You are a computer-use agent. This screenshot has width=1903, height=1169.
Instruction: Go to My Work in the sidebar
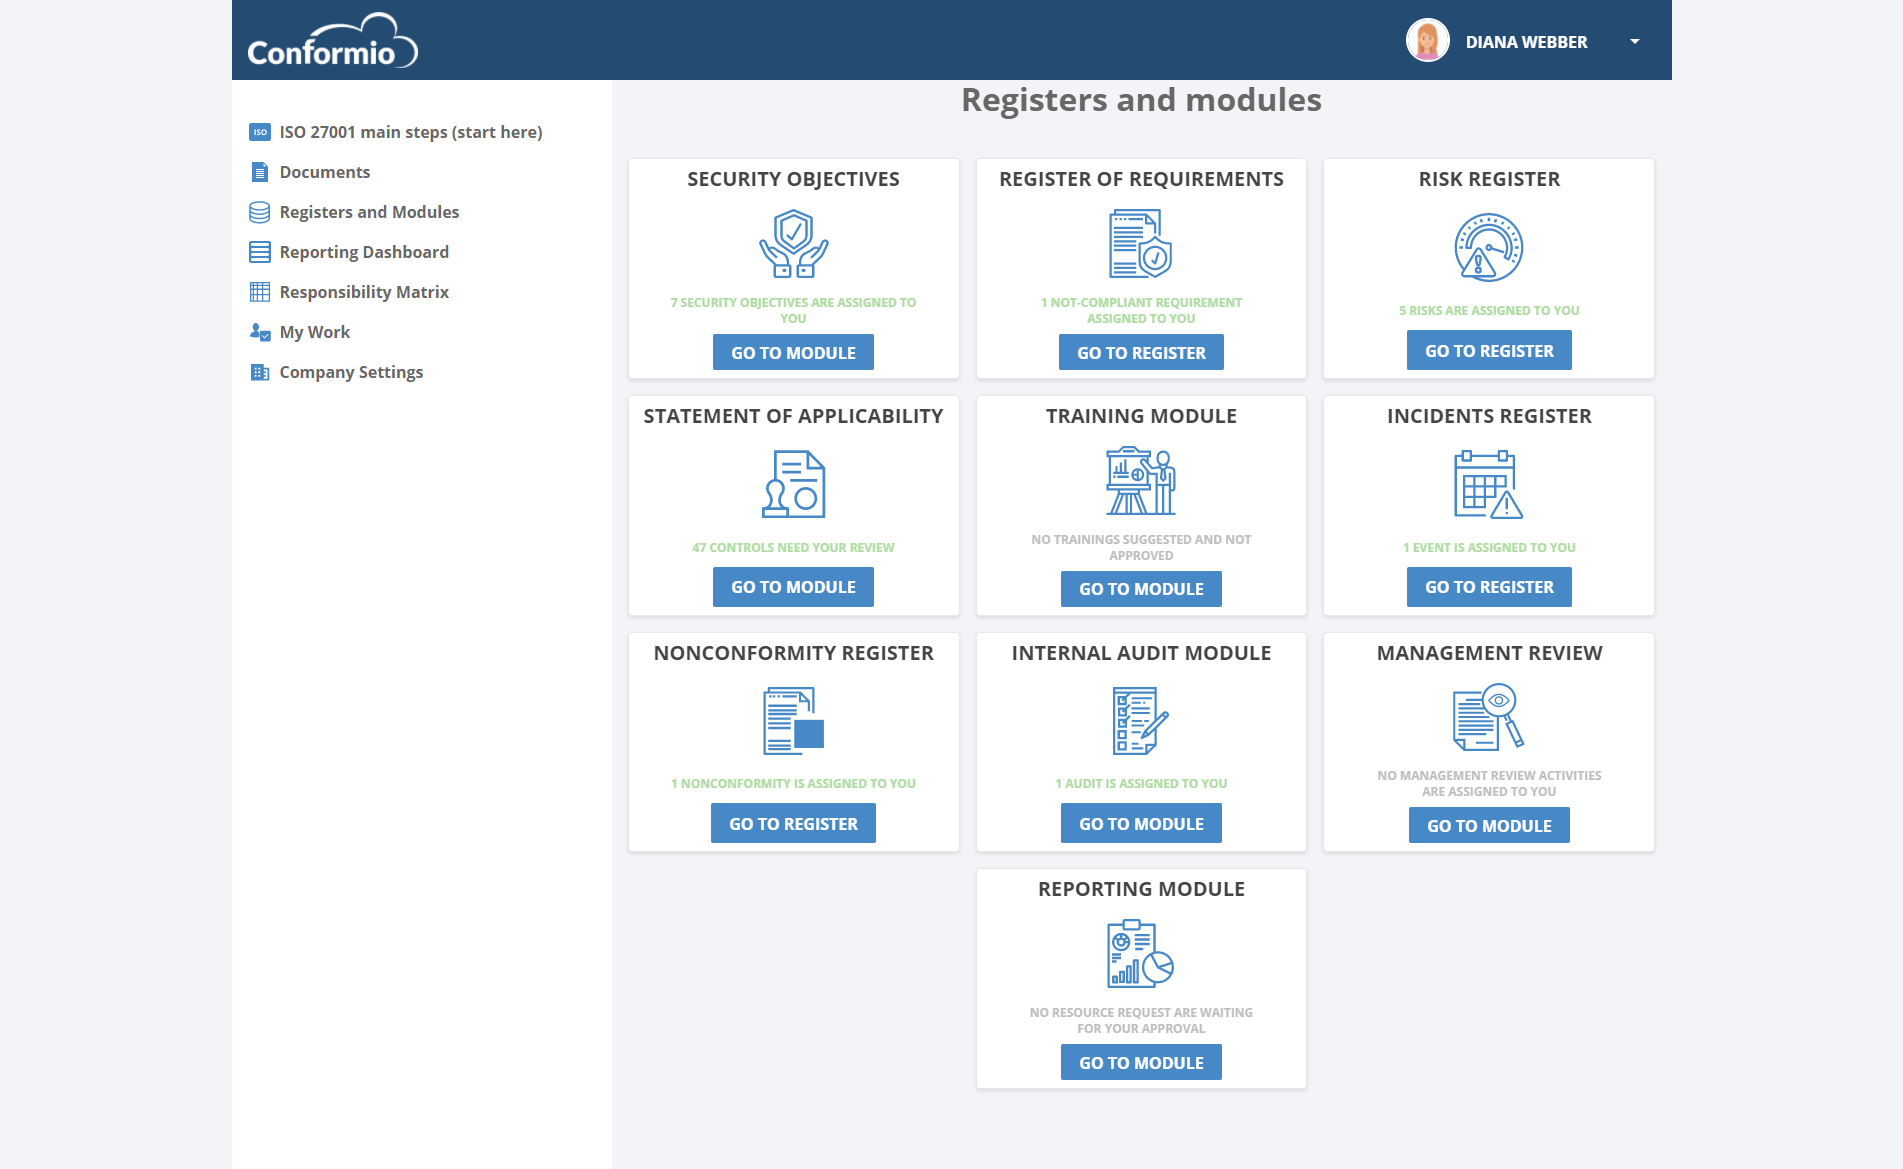tap(315, 332)
